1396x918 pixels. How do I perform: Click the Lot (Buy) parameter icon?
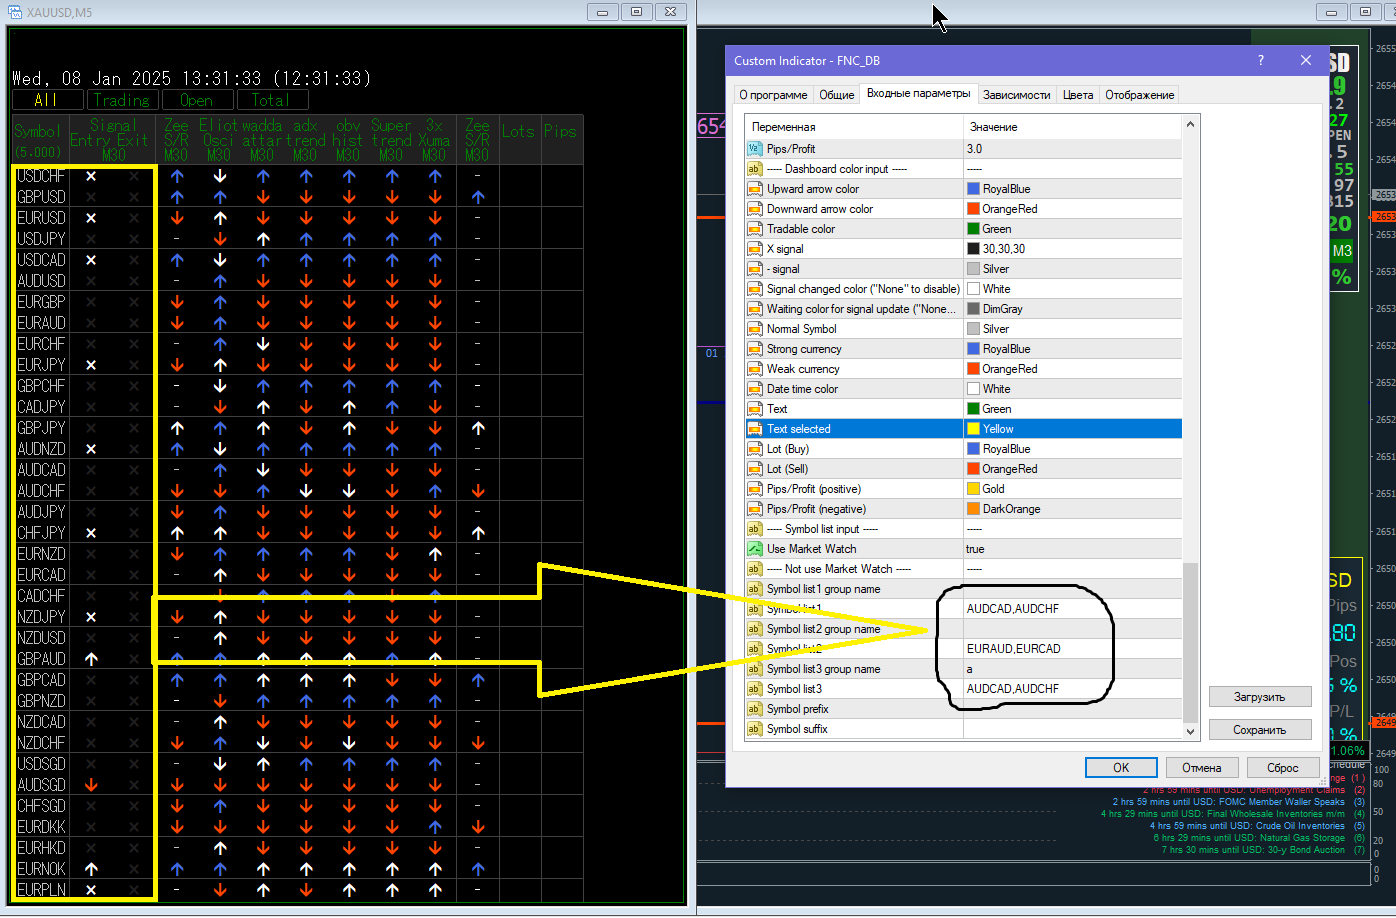pyautogui.click(x=755, y=449)
